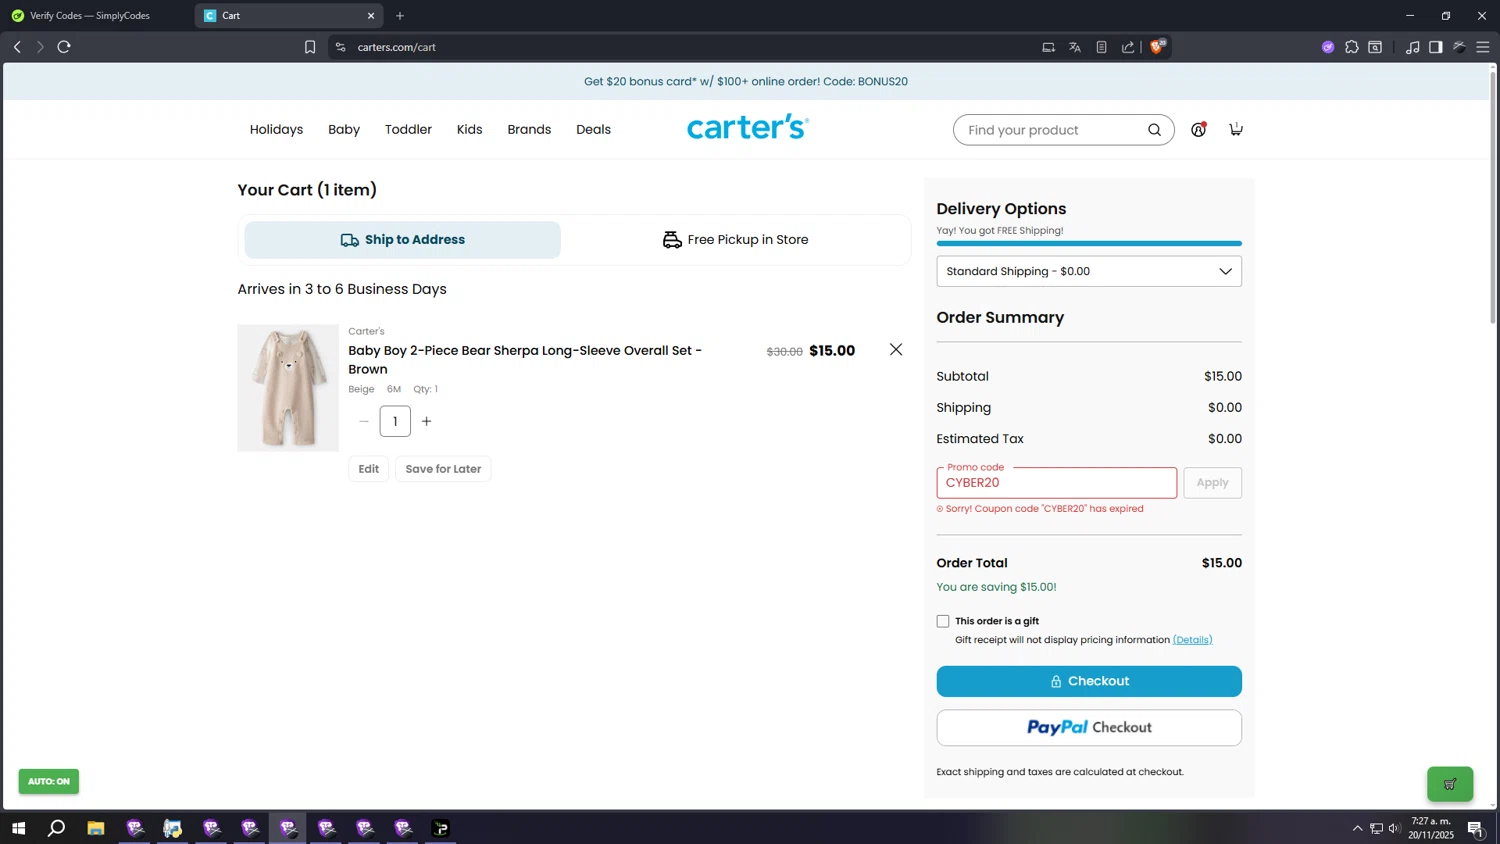Increase item quantity with plus button
Image resolution: width=1500 pixels, height=844 pixels.
click(x=426, y=421)
